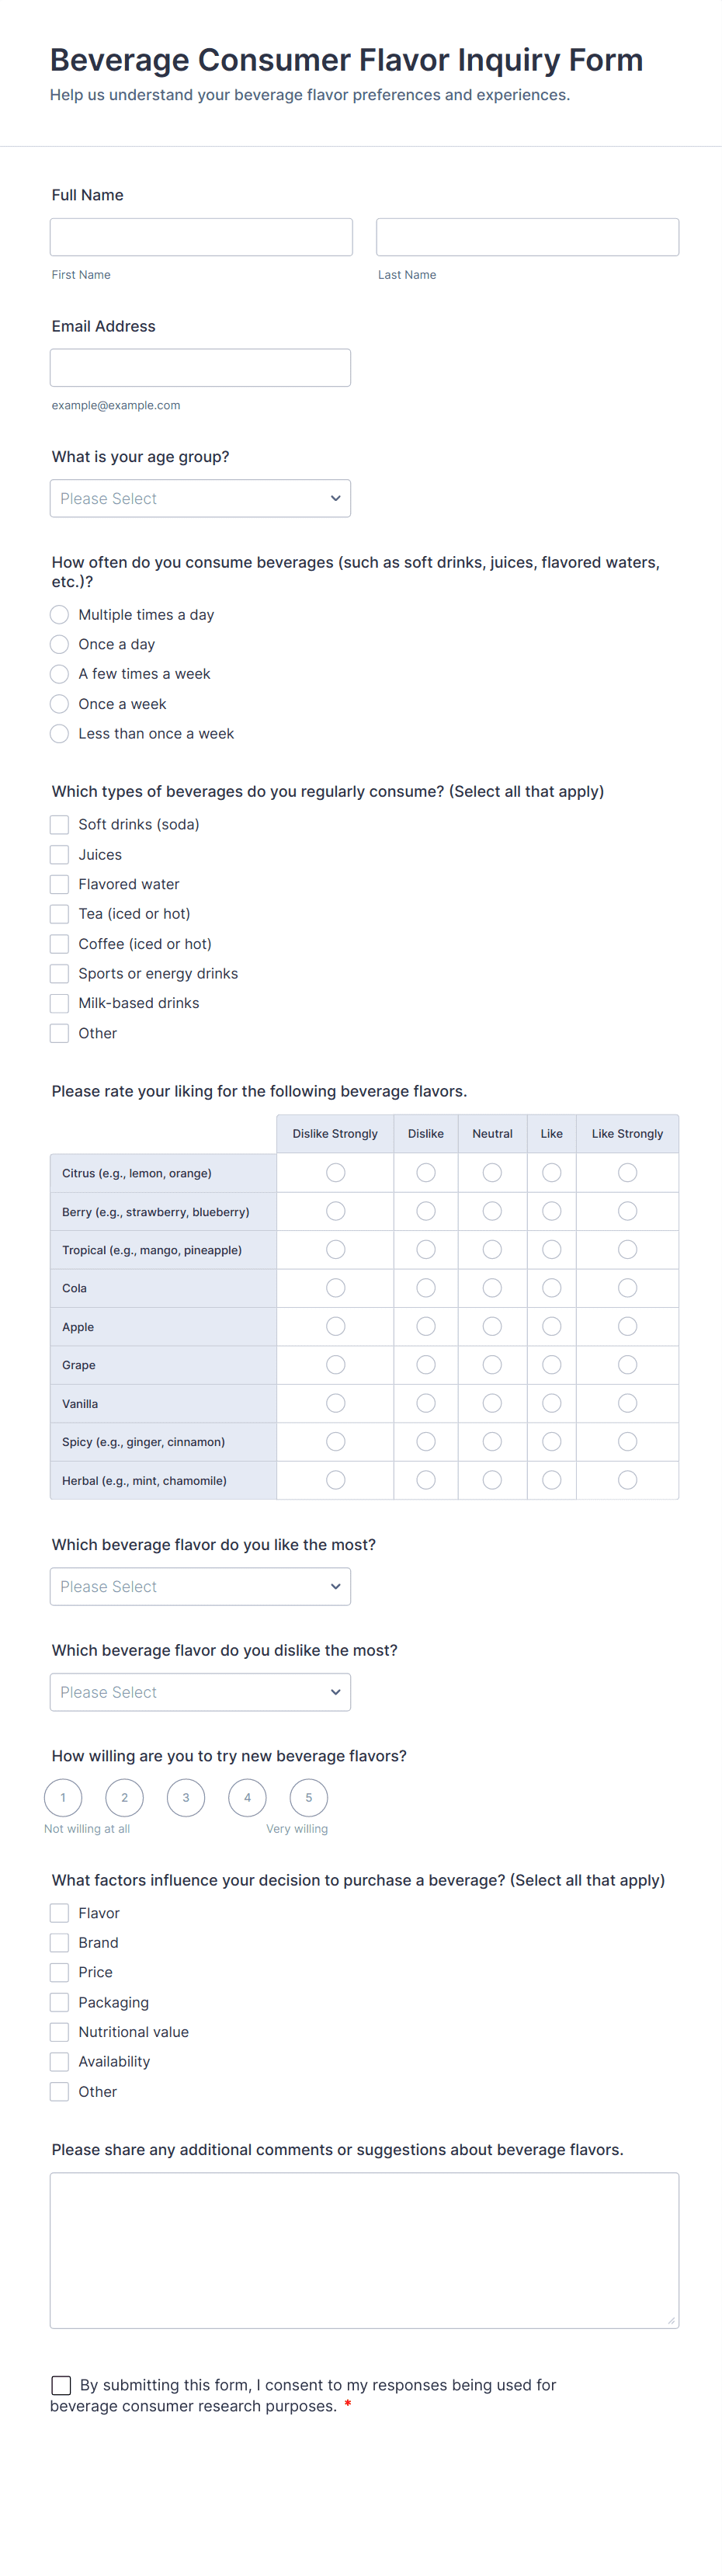722x2576 pixels.
Task: Click the First Name input field
Action: (x=201, y=237)
